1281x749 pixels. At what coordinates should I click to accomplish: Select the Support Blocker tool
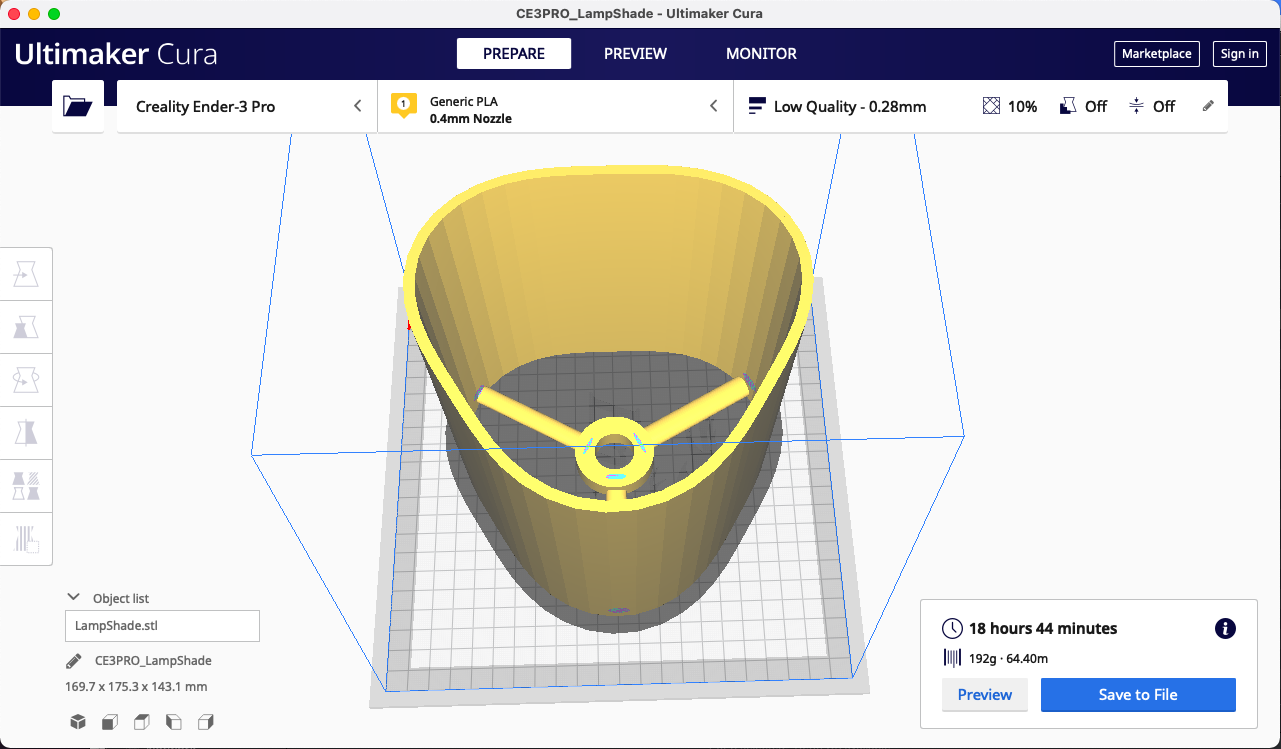tap(26, 539)
